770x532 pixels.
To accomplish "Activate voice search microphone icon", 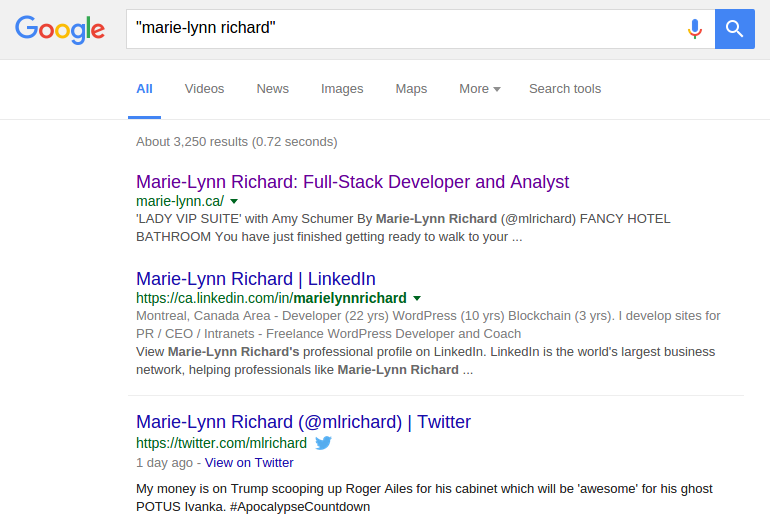I will point(694,28).
